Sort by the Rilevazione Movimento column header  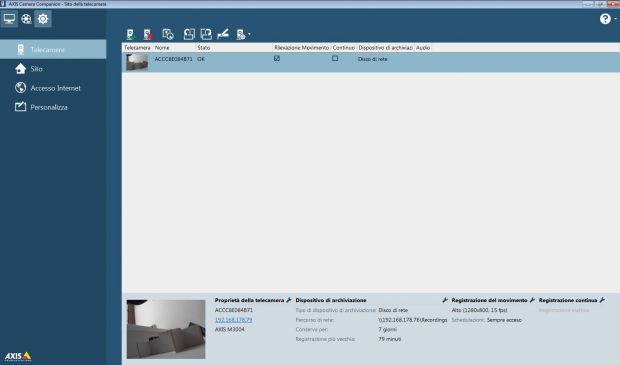(x=302, y=47)
